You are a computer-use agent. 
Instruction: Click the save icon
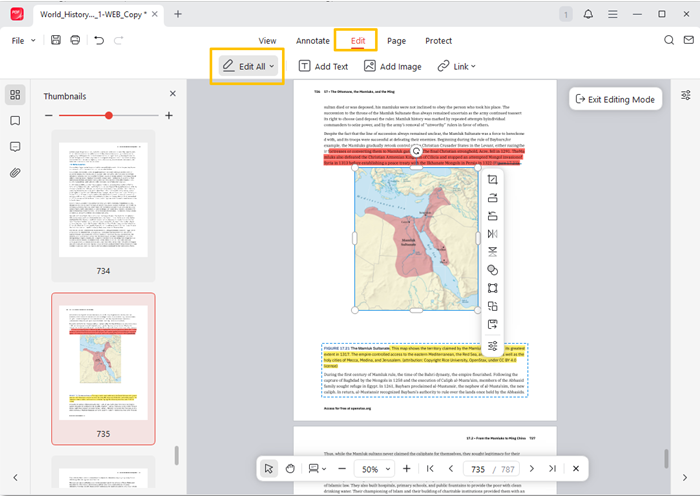coord(54,40)
